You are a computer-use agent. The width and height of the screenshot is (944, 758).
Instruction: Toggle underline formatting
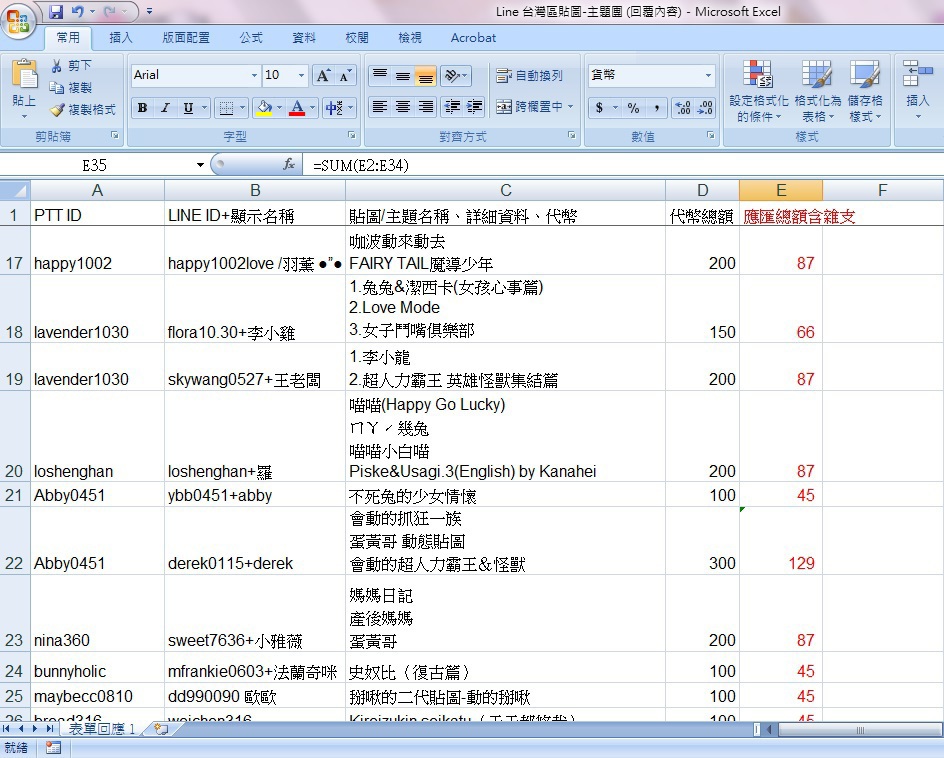(x=188, y=108)
